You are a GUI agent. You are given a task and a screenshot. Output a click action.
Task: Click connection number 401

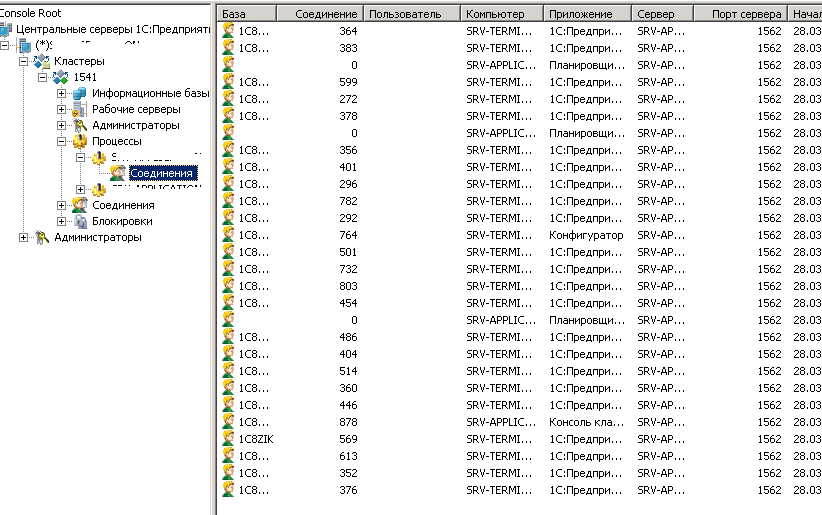(348, 167)
